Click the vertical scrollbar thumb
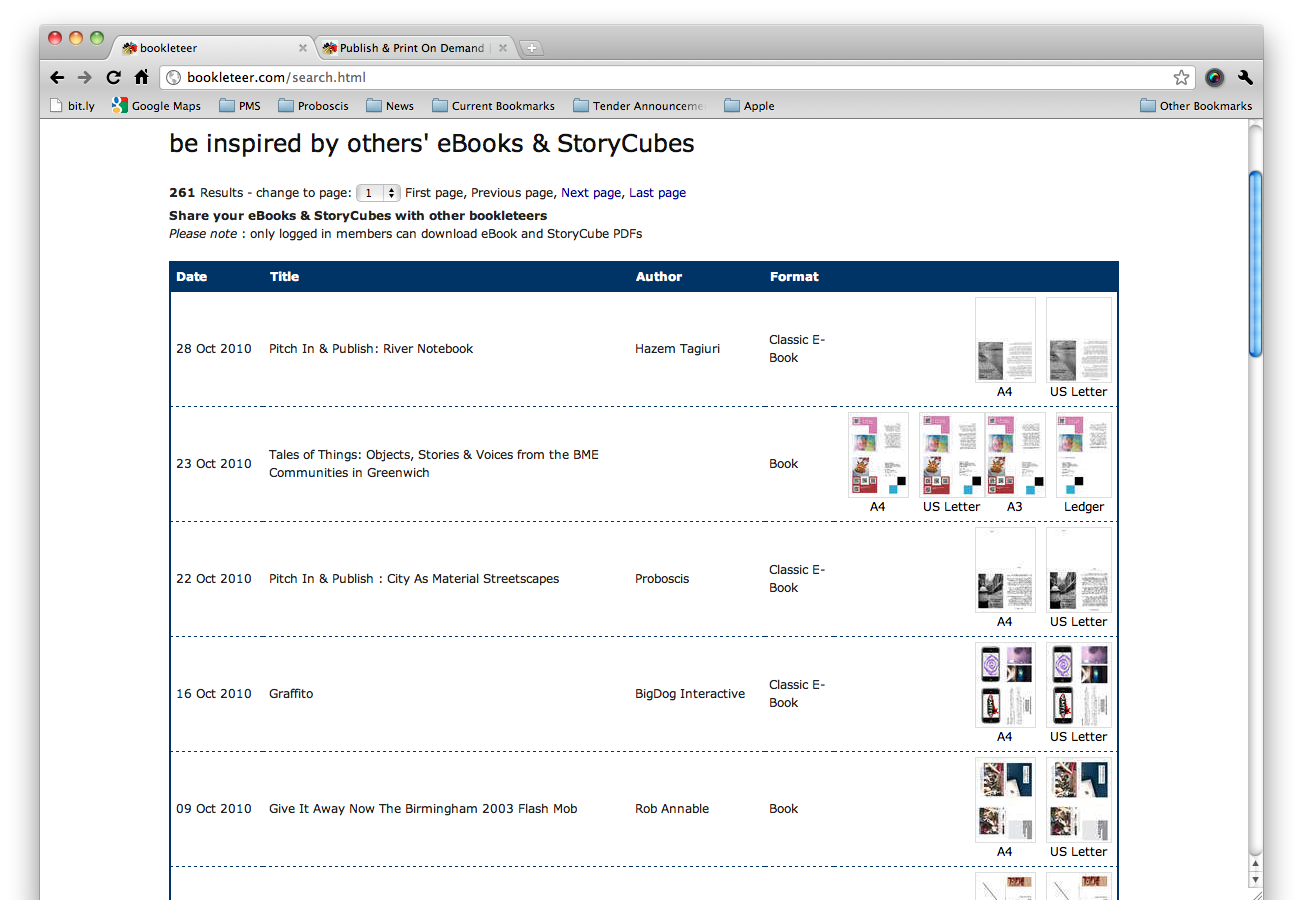Viewport: 1303px width, 900px height. [x=1255, y=263]
